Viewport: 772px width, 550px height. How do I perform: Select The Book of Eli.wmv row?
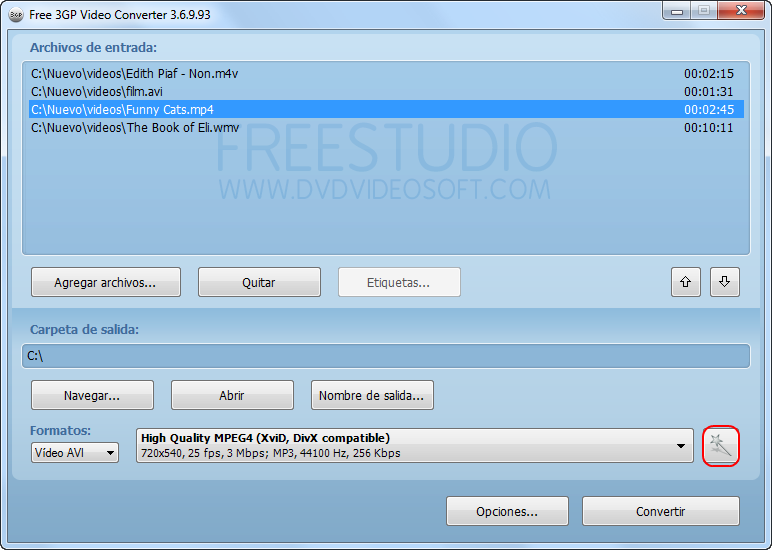coord(386,128)
